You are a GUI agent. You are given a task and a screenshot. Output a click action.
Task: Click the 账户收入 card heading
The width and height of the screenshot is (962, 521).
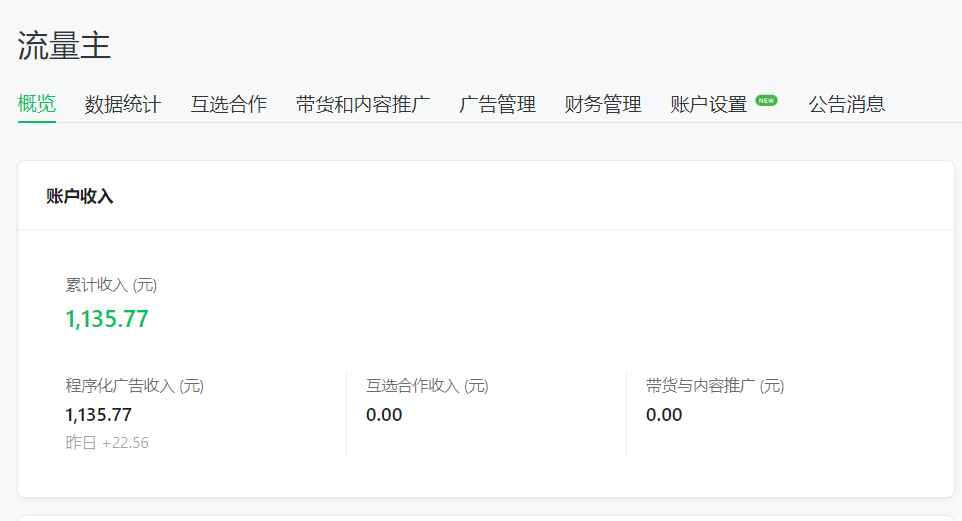(80, 197)
